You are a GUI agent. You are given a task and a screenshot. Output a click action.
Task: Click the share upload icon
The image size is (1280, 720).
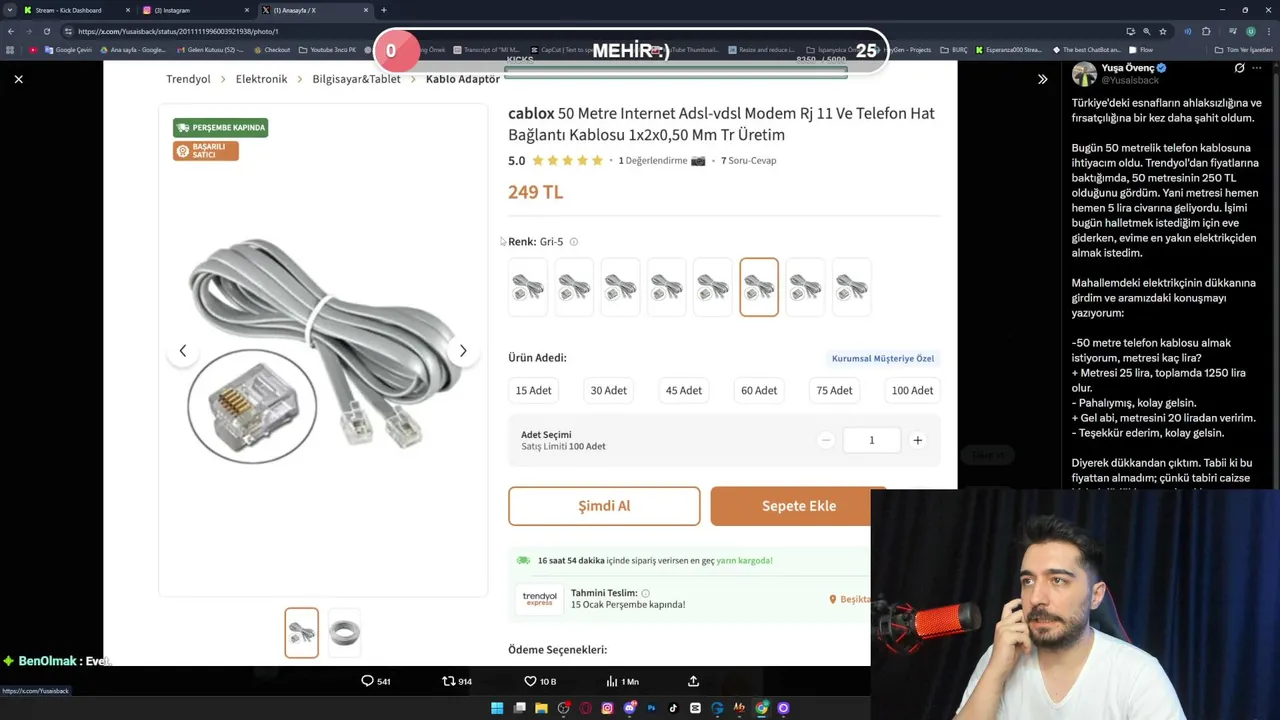693,681
